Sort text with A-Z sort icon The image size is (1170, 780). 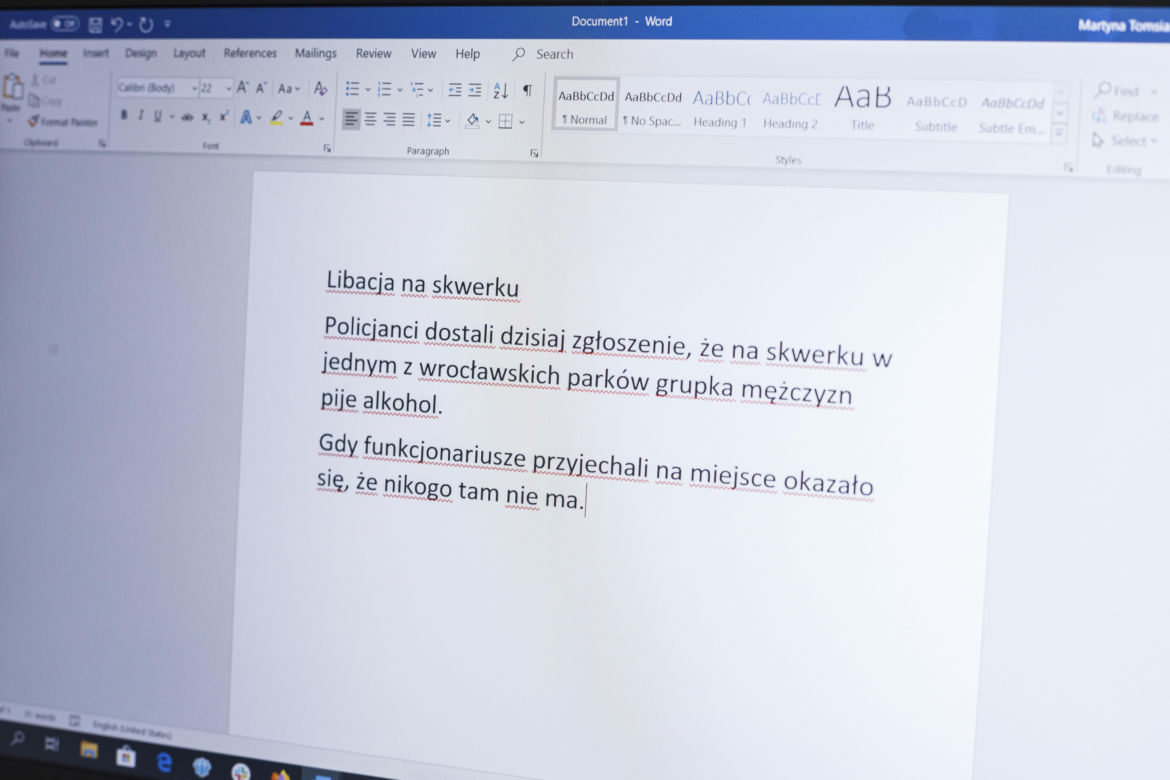point(501,91)
